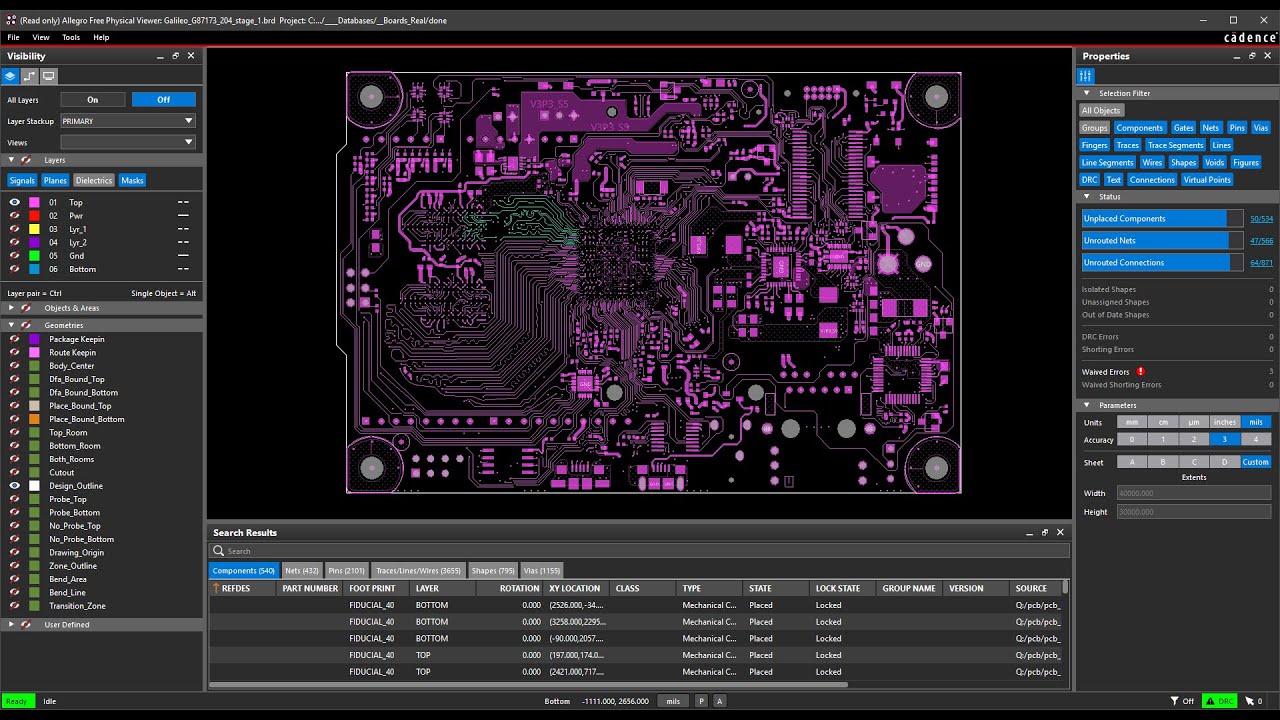Toggle visibility of all Geometries items

point(26,325)
